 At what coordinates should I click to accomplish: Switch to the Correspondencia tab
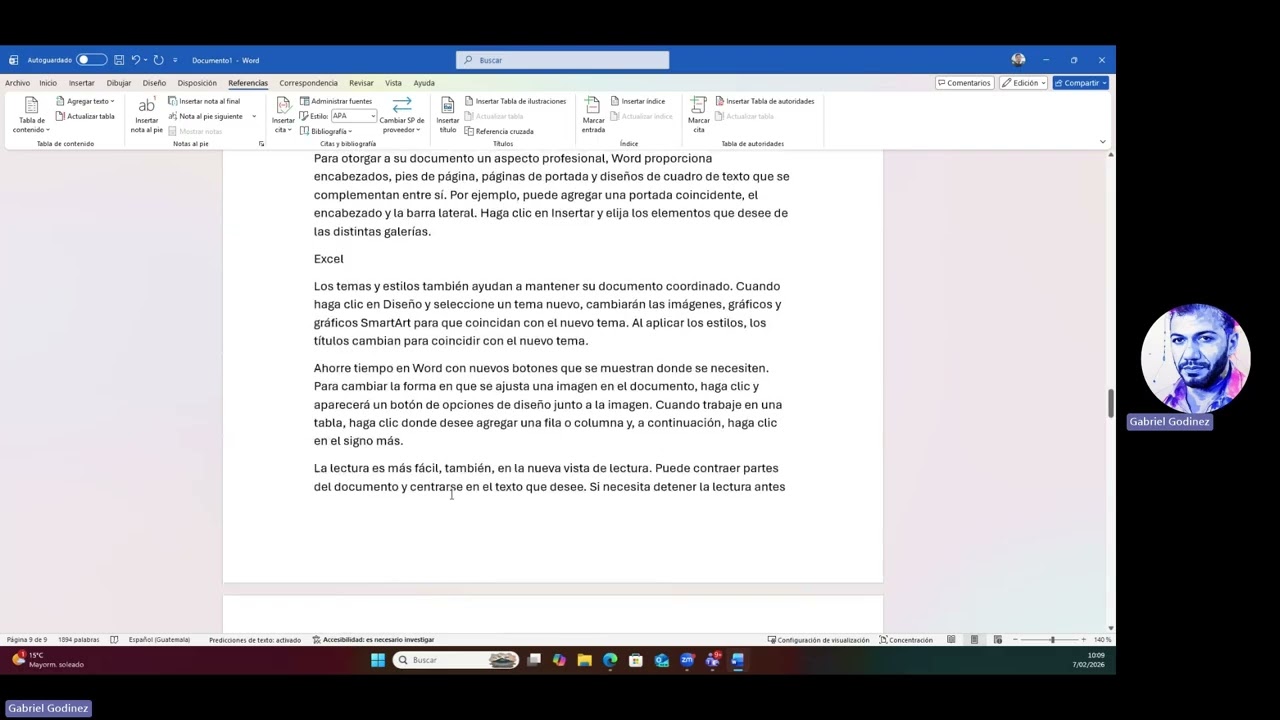pos(308,83)
